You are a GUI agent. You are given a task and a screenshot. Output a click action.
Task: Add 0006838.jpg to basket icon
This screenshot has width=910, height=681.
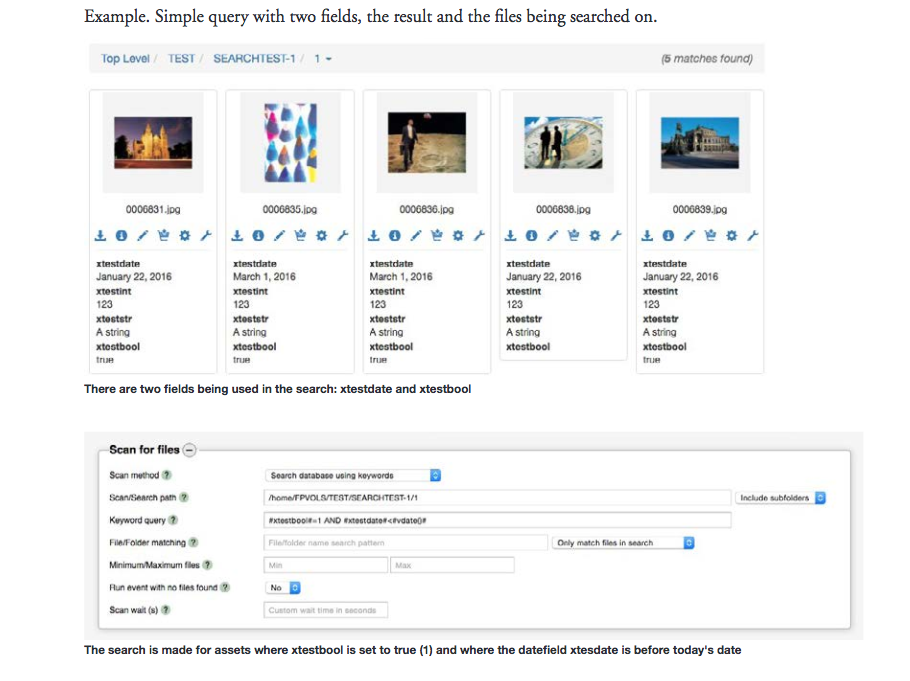pyautogui.click(x=571, y=235)
